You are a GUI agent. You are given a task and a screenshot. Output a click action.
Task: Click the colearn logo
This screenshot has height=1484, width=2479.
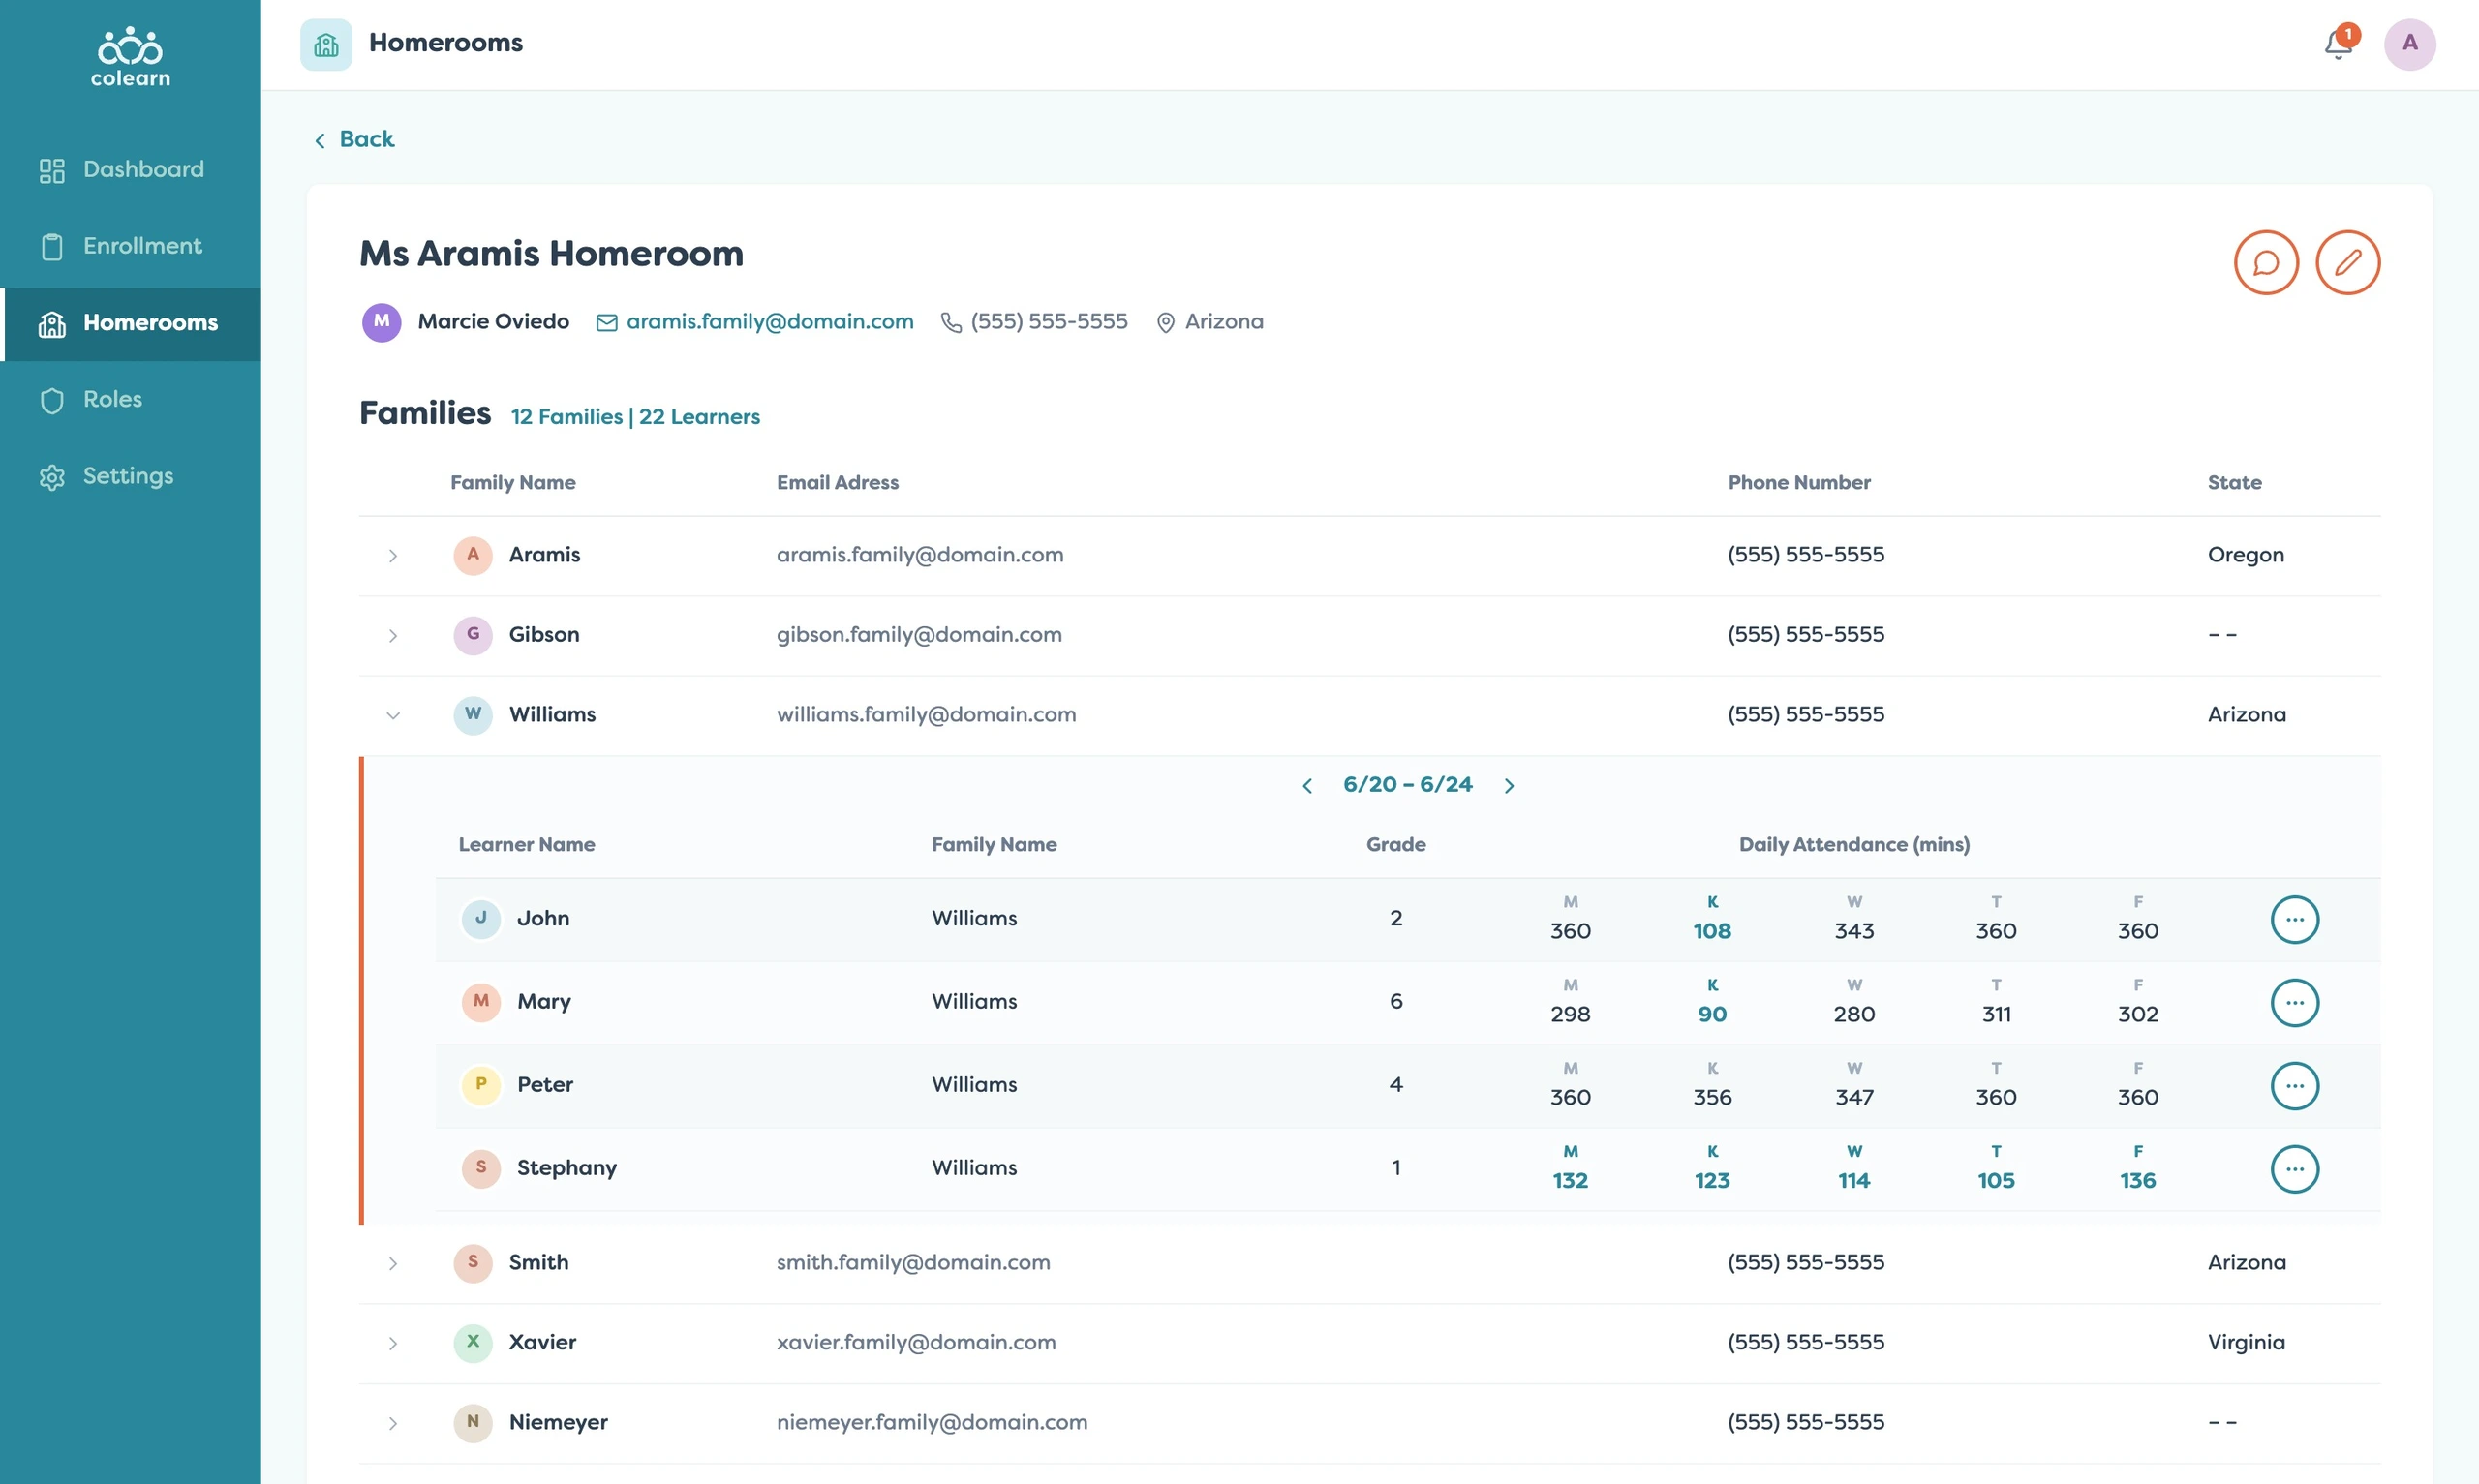tap(130, 57)
